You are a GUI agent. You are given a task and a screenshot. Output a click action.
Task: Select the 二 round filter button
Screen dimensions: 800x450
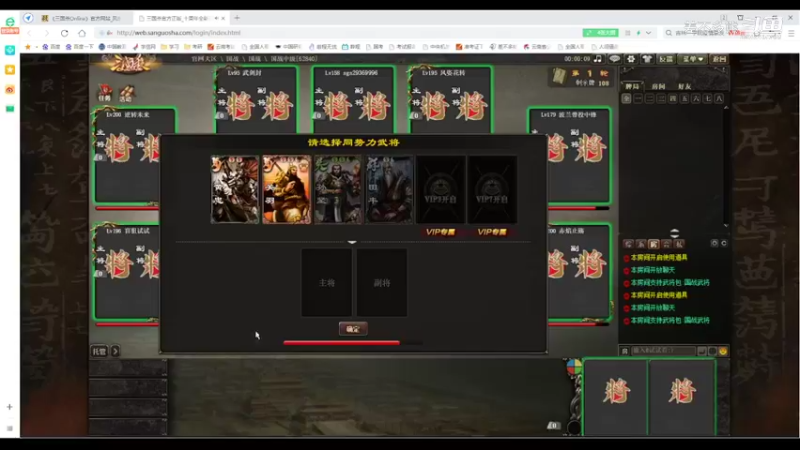tap(649, 98)
